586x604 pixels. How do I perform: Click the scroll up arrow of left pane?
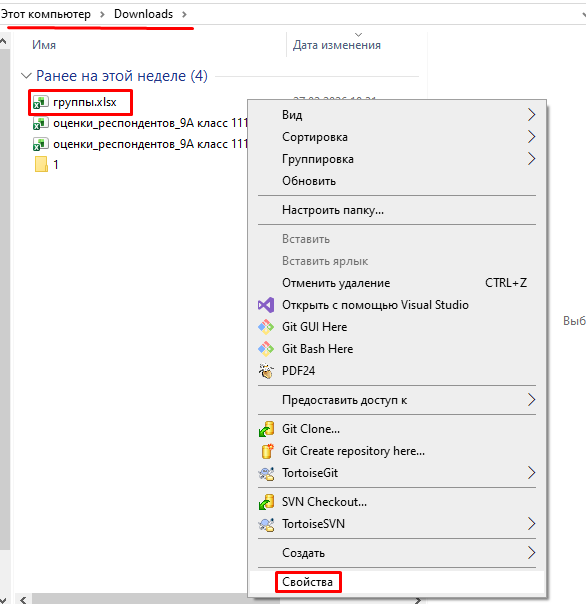(x=4, y=41)
